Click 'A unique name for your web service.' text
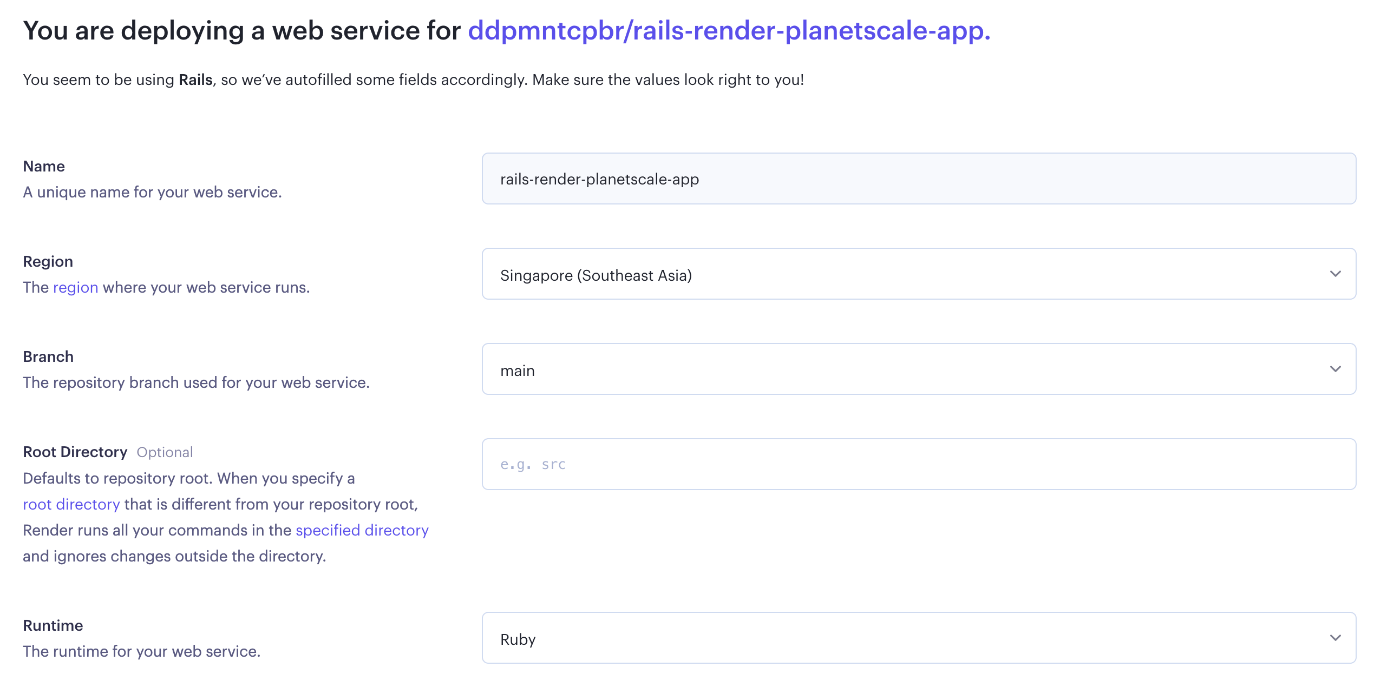 152,192
